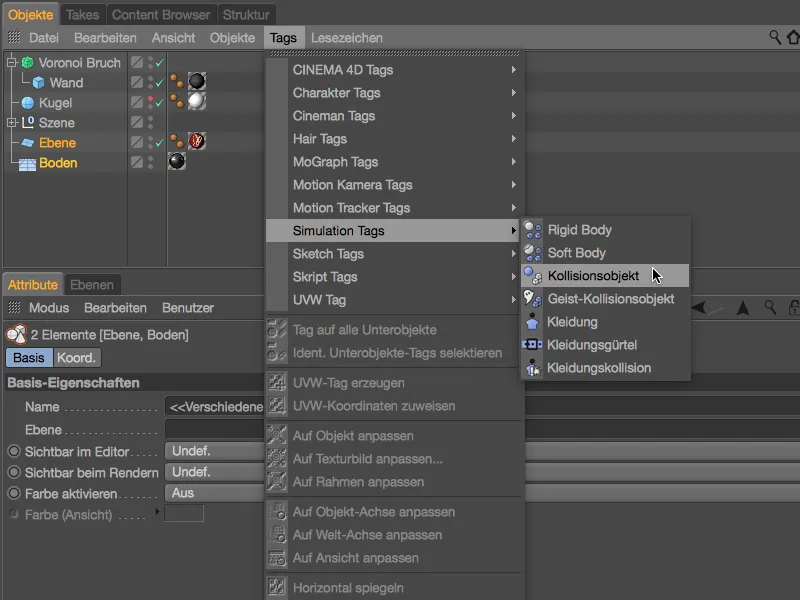Select the dynamics tag on Kugel row
Image resolution: width=800 pixels, height=600 pixels.
click(x=177, y=101)
